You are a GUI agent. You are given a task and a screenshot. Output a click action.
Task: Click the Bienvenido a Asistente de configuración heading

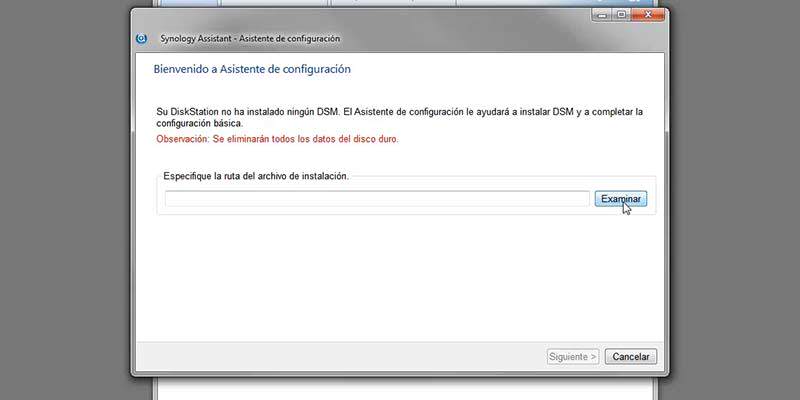tap(252, 69)
